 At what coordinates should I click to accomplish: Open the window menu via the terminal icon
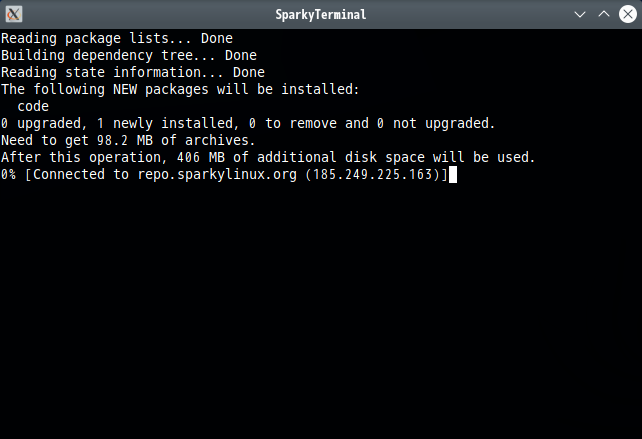tap(14, 14)
